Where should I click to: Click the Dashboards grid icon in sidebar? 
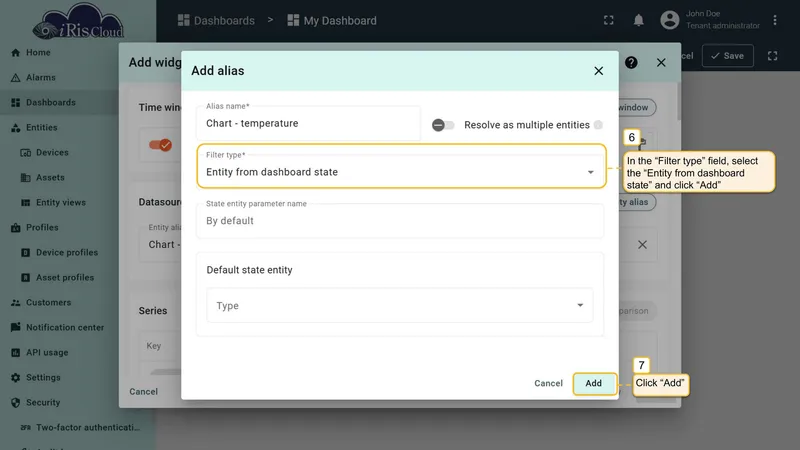point(16,103)
